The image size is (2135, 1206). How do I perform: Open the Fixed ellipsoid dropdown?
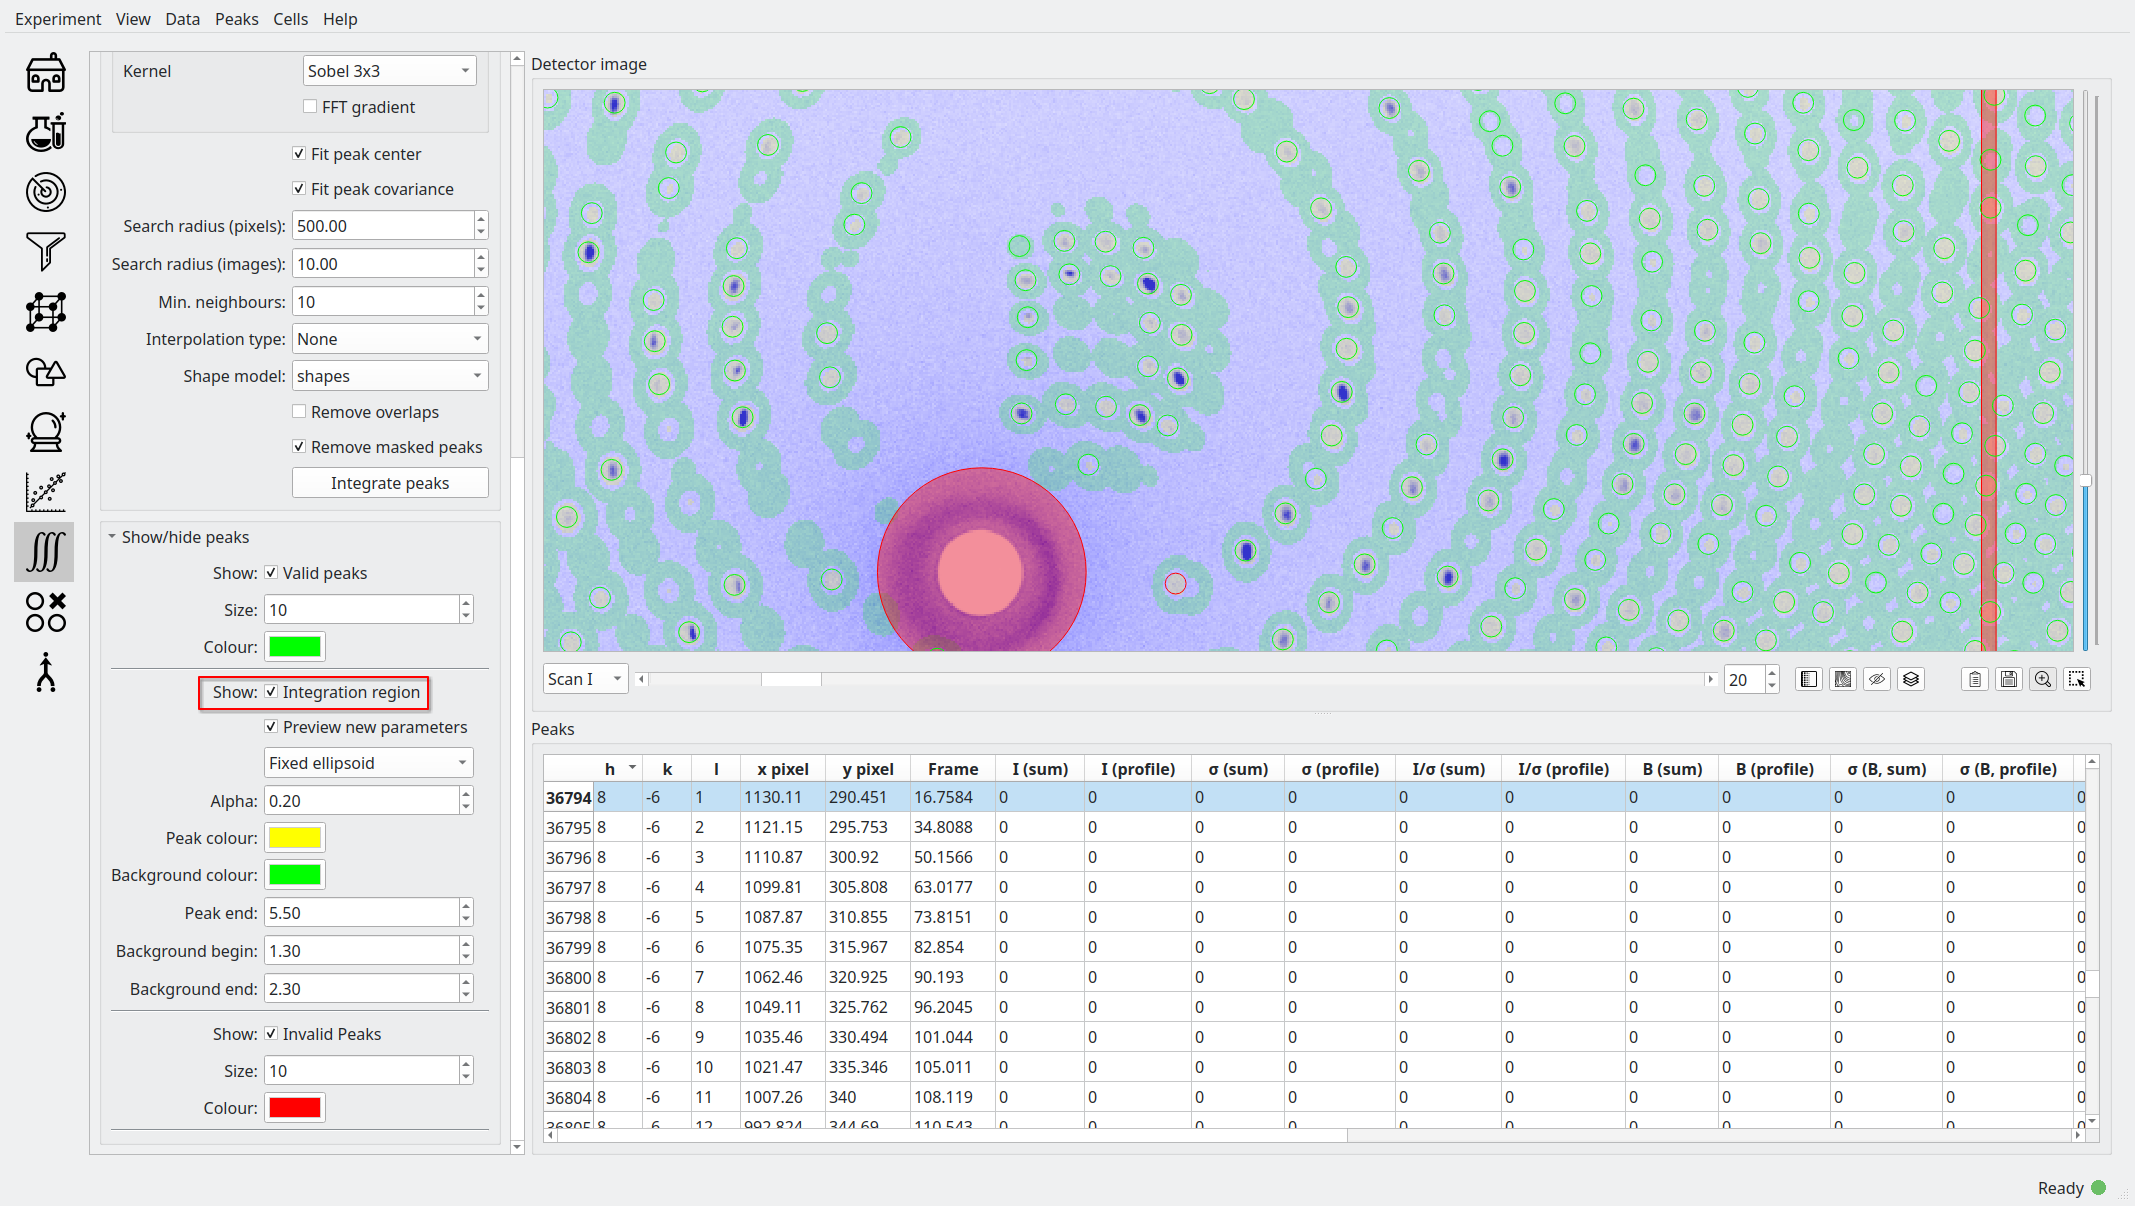(x=368, y=763)
